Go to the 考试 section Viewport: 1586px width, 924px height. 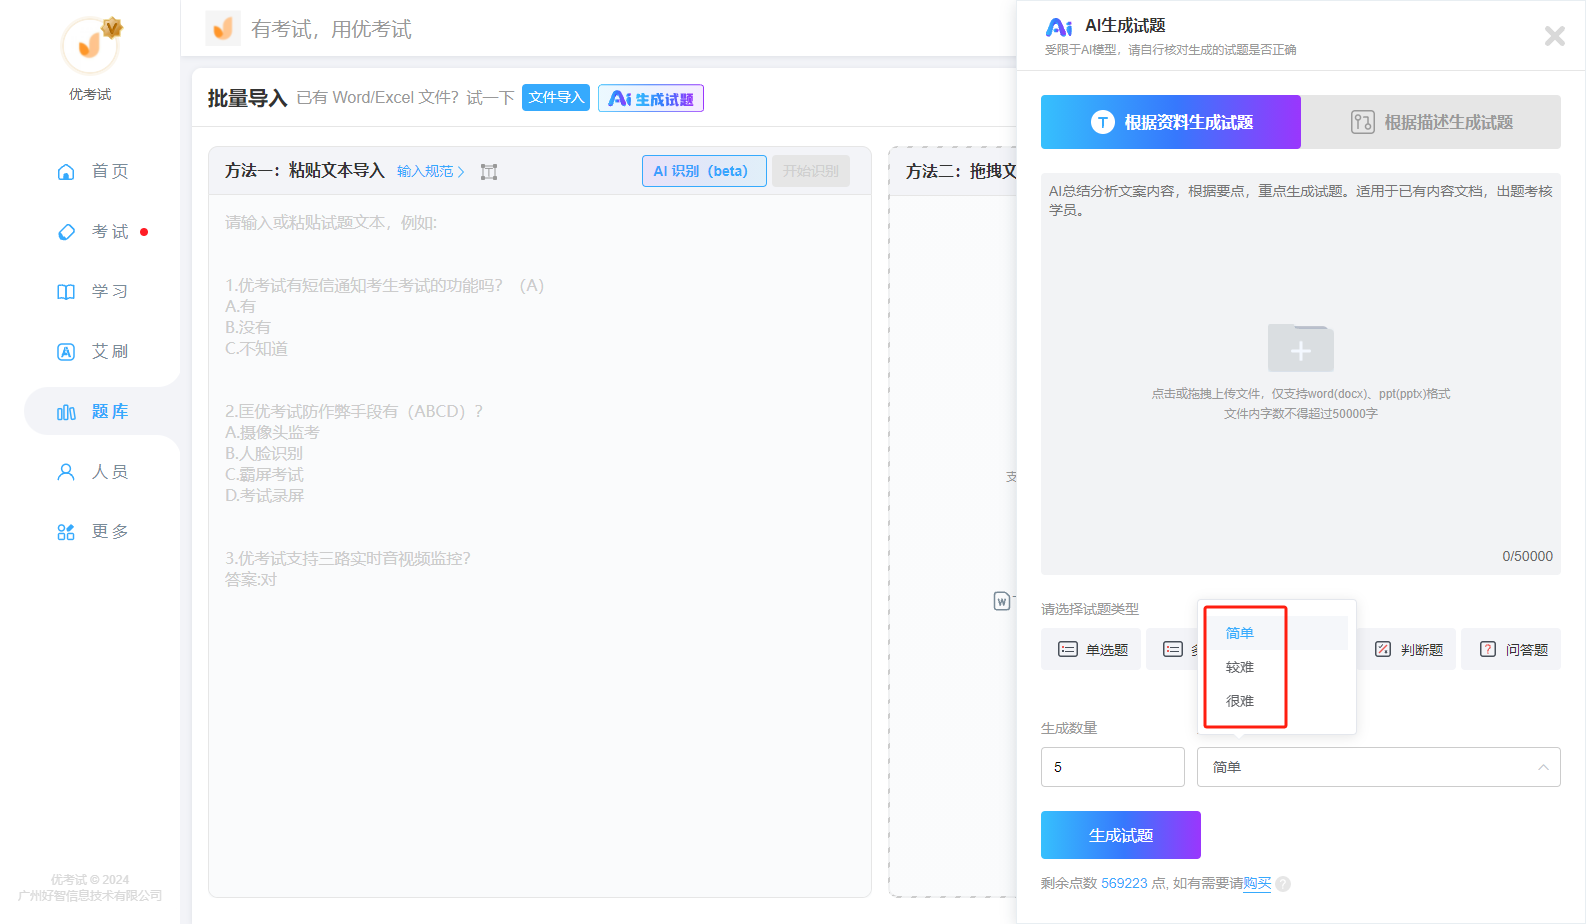(92, 231)
